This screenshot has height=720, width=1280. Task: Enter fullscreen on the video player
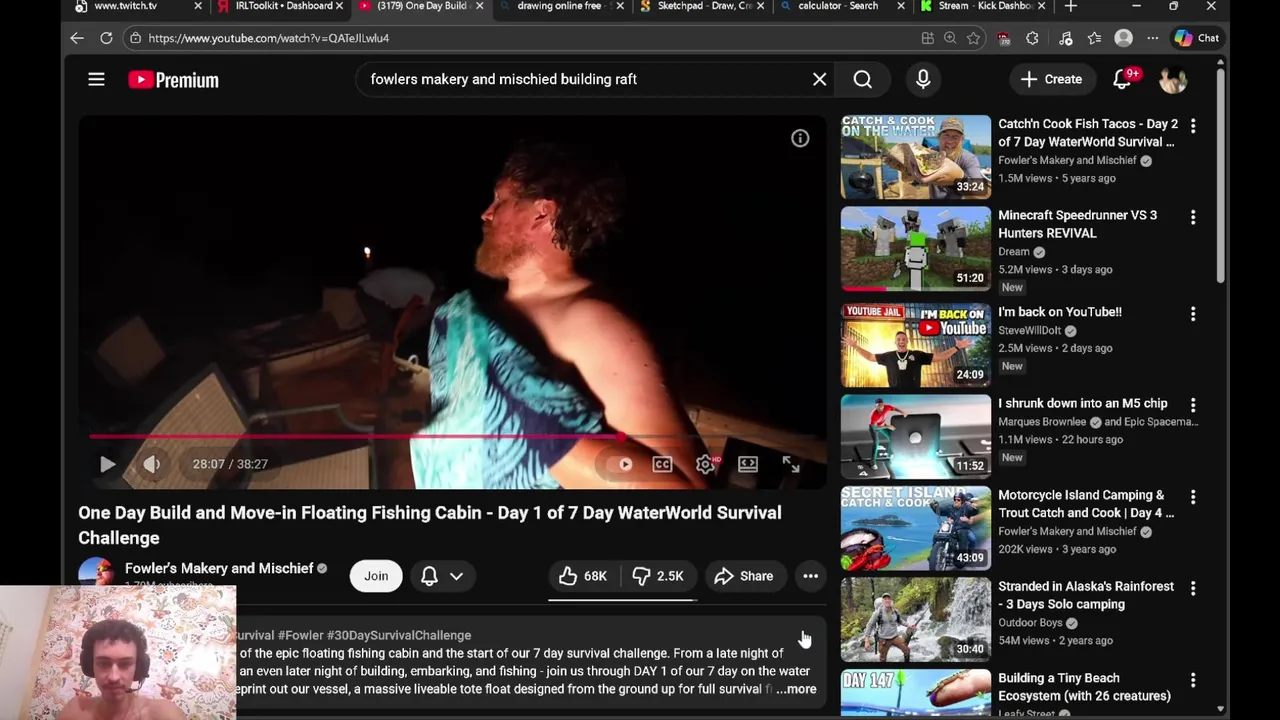[x=791, y=464]
